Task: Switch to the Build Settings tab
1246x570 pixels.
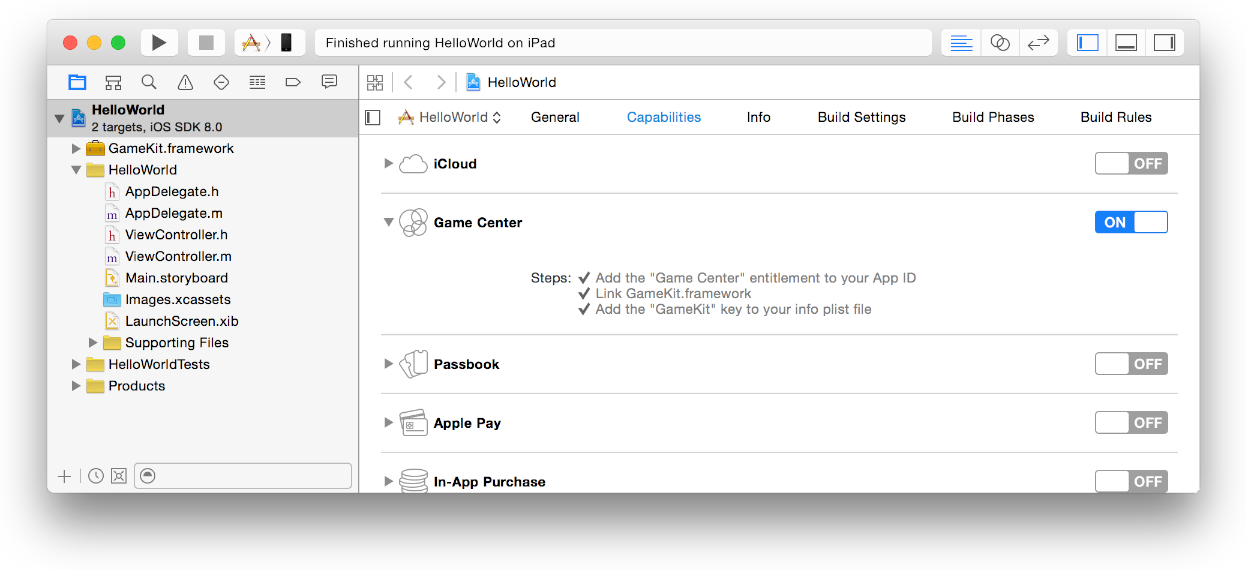Action: [x=861, y=117]
